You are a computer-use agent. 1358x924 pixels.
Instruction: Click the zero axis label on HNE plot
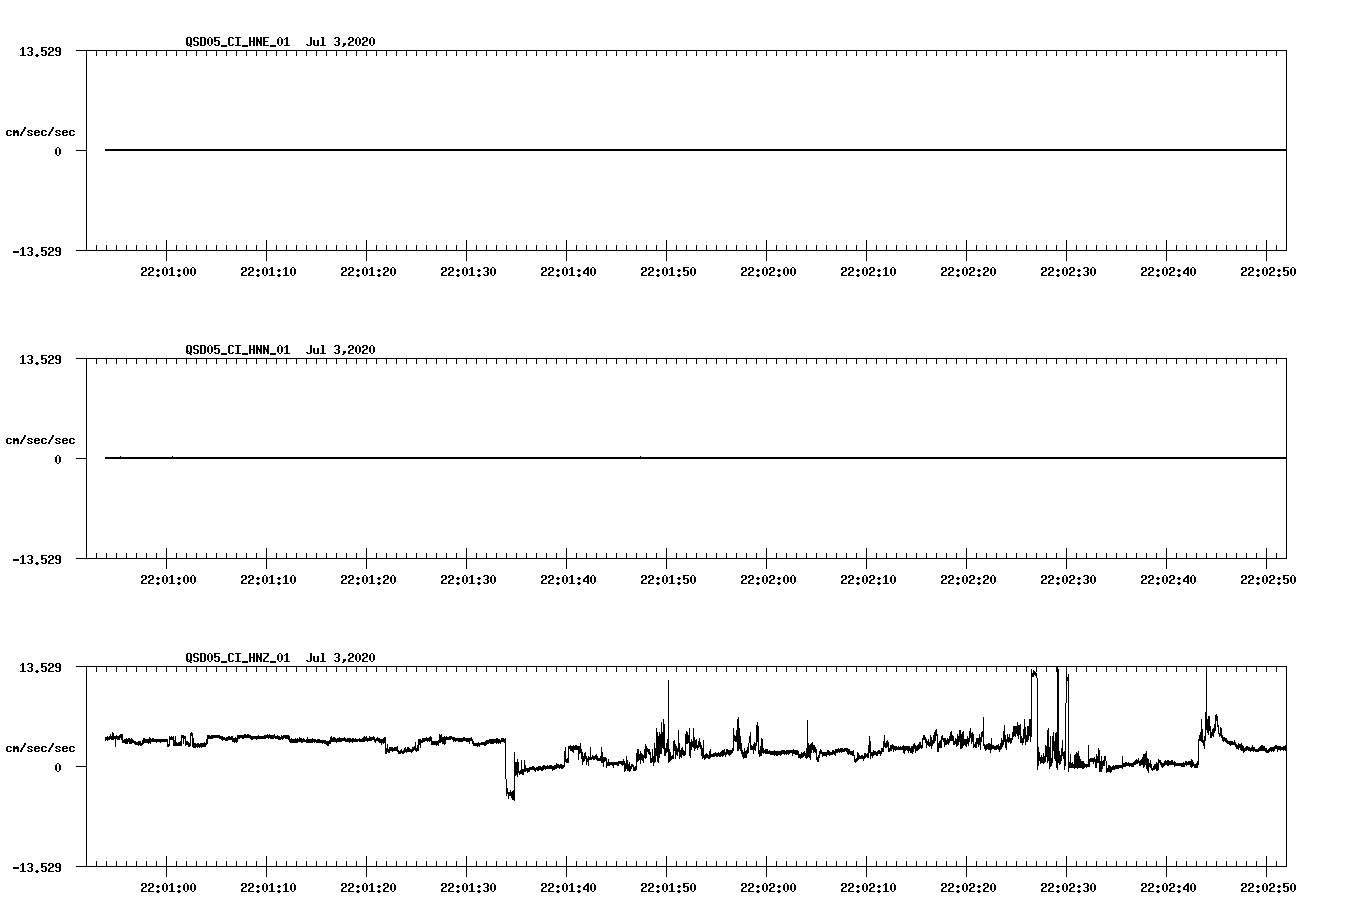(x=58, y=152)
